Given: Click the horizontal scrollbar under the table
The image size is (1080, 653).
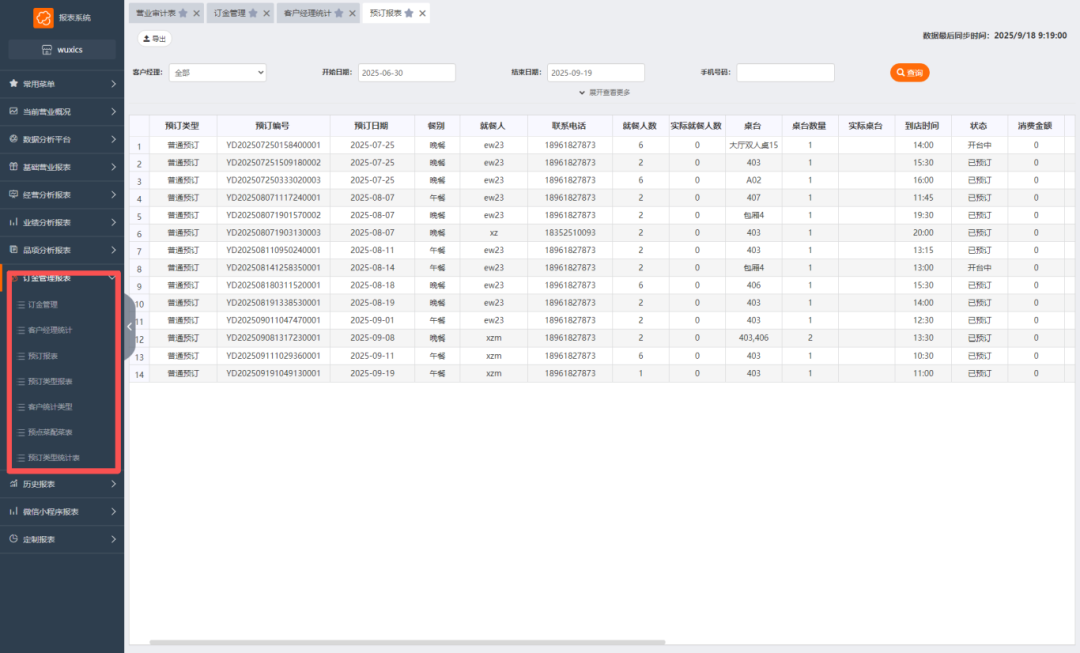Looking at the screenshot, I should pos(407,642).
